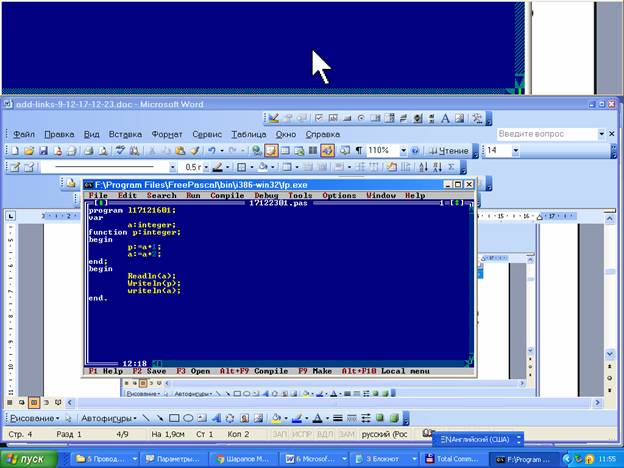
Task: Select the table Eraser icon
Action: (29, 167)
